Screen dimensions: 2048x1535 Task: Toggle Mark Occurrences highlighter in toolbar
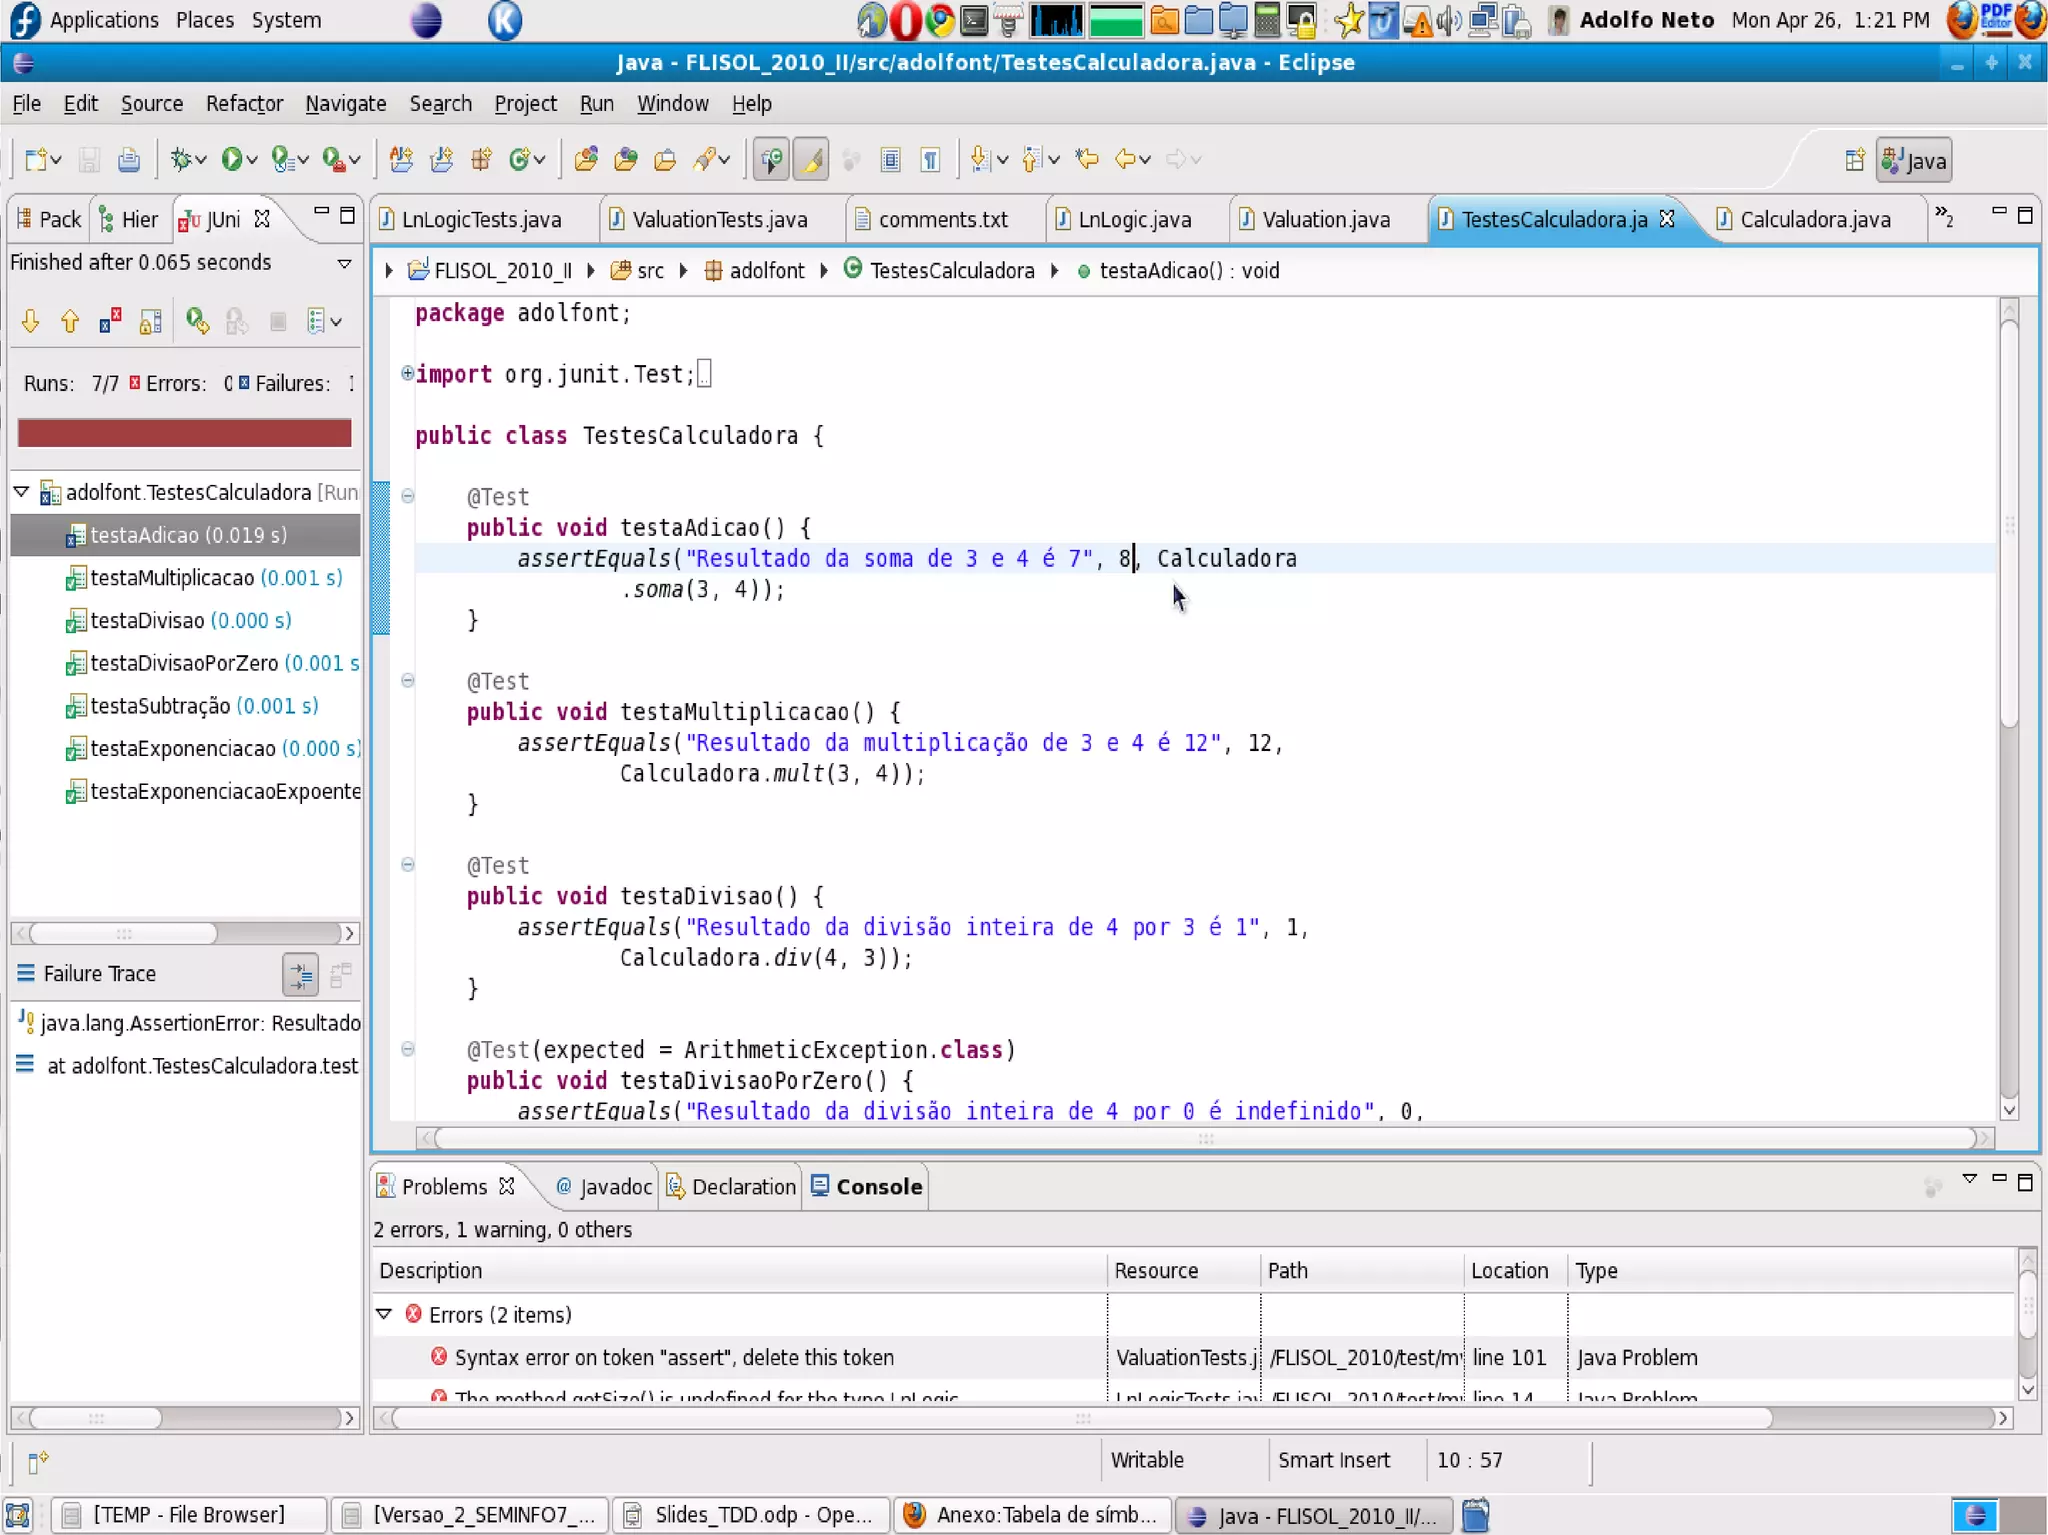[x=811, y=160]
